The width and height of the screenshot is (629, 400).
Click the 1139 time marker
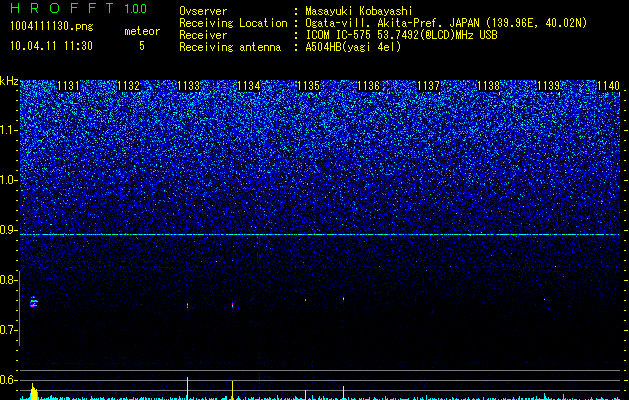coord(548,86)
